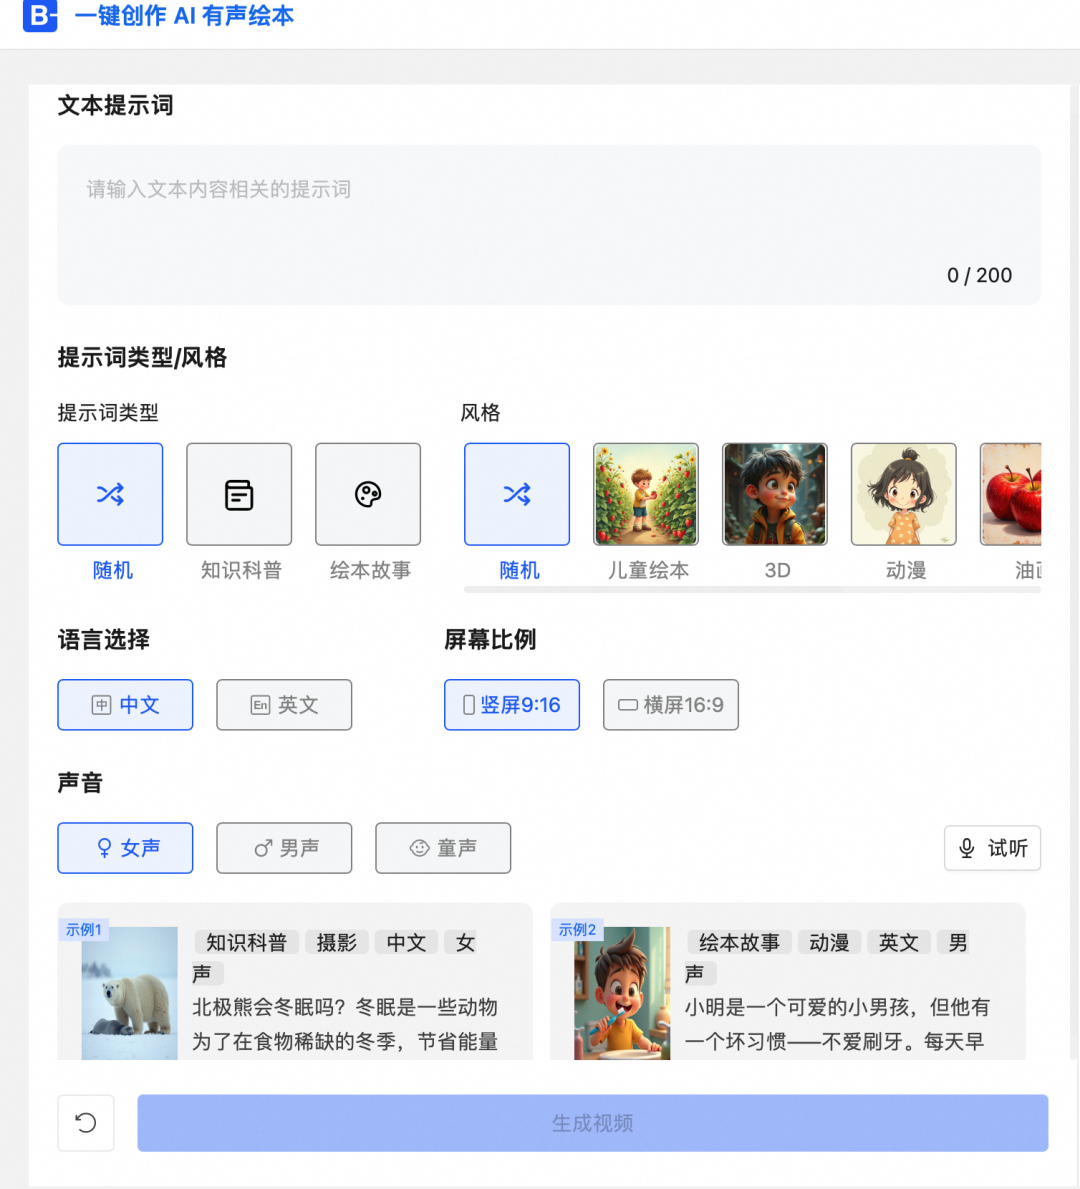This screenshot has height=1189, width=1080.
Task: Switch language to 英文
Action: tap(284, 704)
